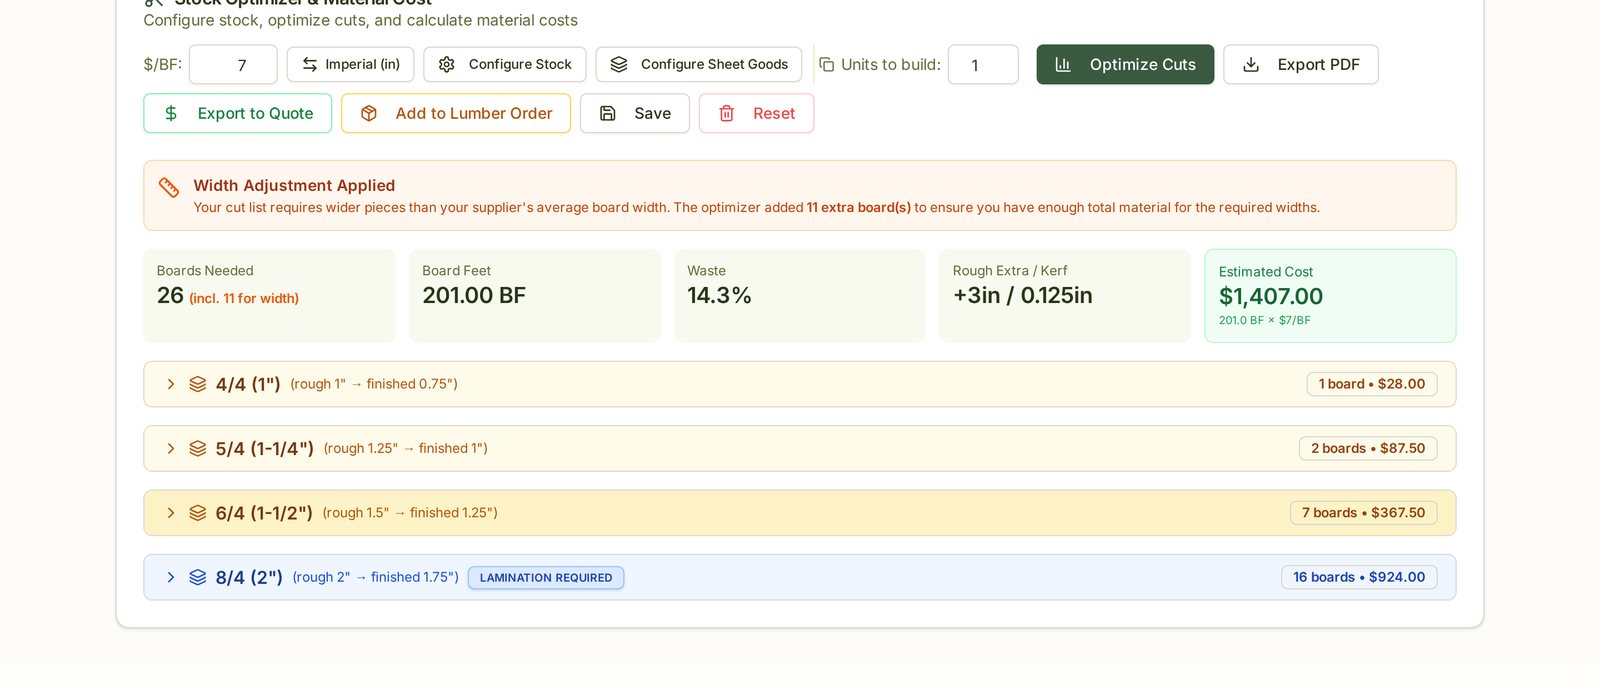This screenshot has width=1600, height=691.
Task: Click the bar chart icon on Optimize Cuts
Action: tap(1063, 64)
